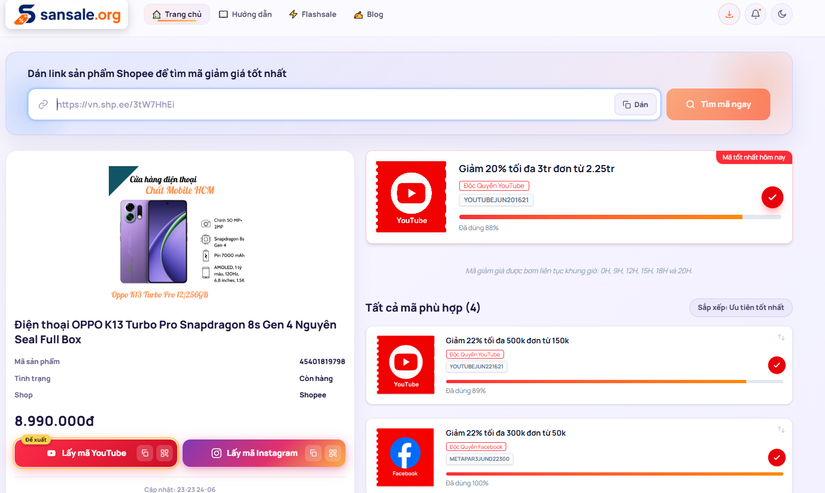Copy icon on Lấy mã Instagram button
This screenshot has height=493, width=825.
313,453
